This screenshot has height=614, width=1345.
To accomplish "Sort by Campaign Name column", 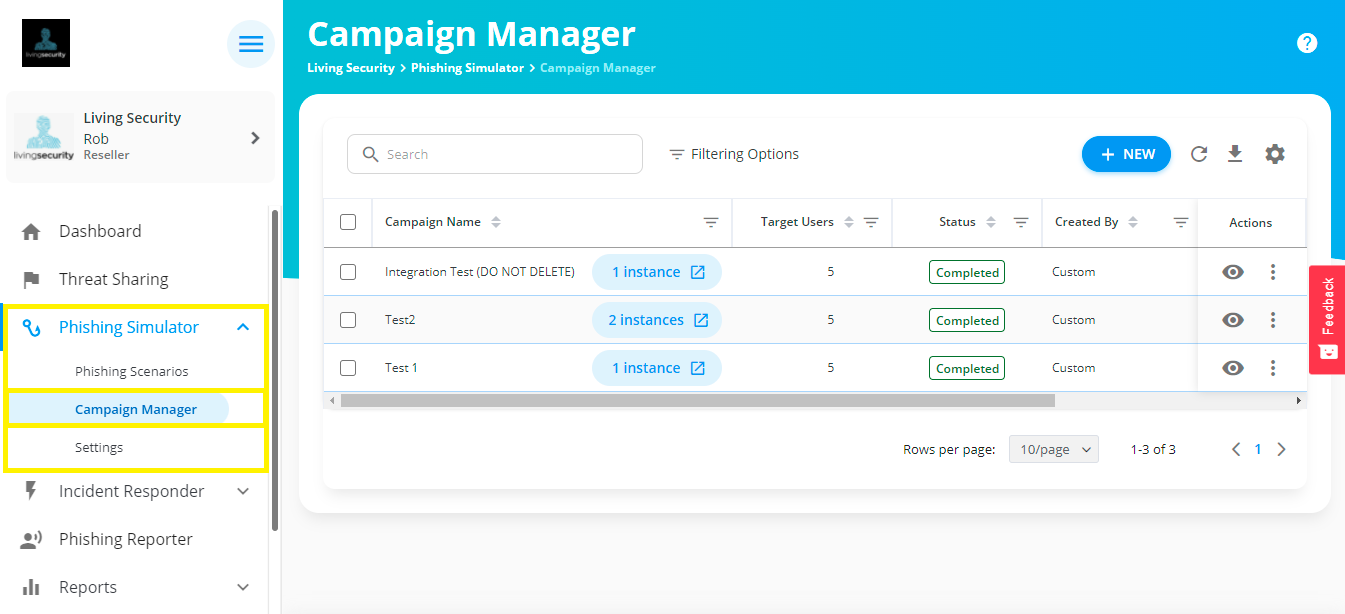I will point(496,222).
